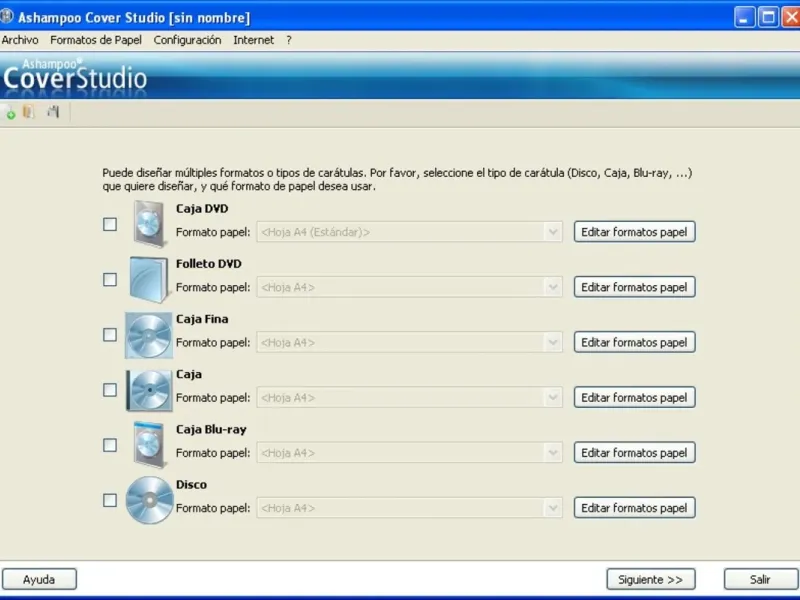Open the ? help menu

pos(289,40)
